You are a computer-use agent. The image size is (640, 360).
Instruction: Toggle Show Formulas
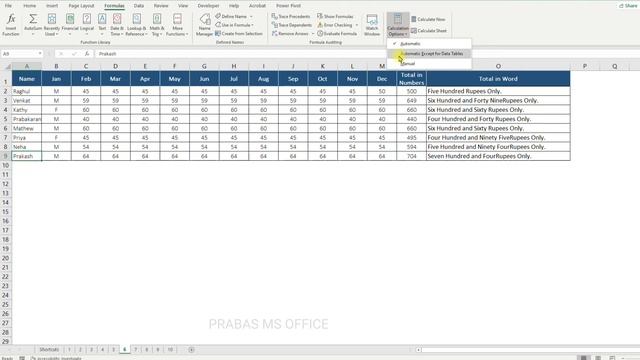click(335, 16)
